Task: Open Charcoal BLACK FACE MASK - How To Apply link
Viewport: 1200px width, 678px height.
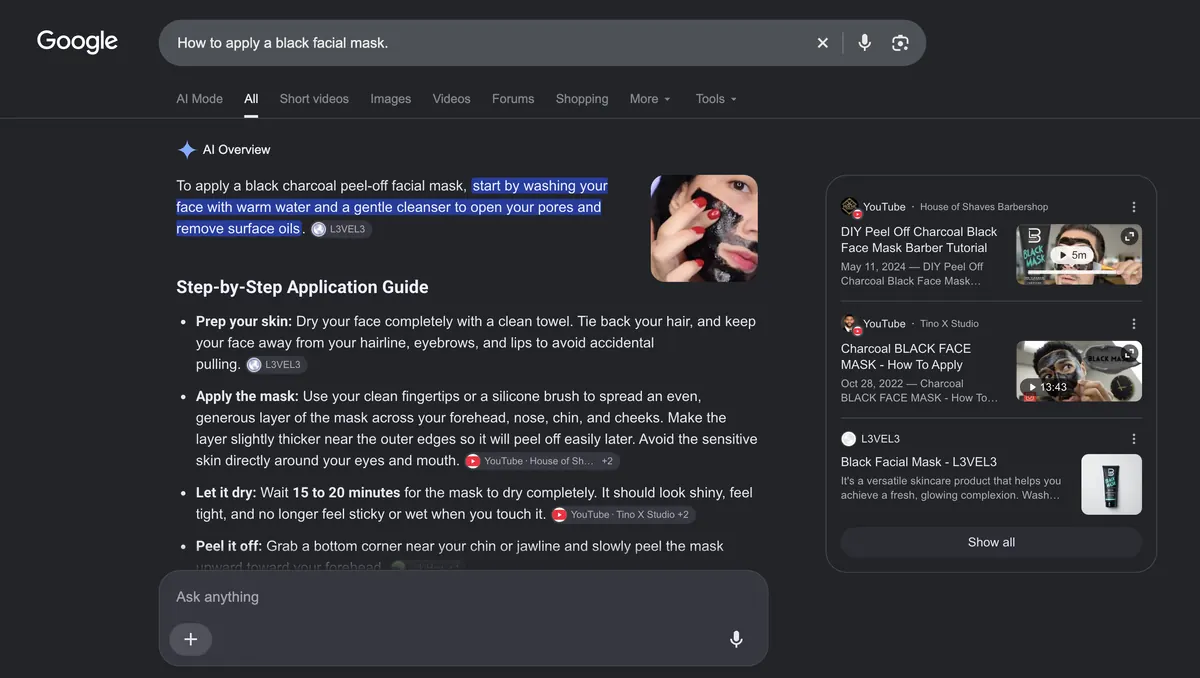Action: pyautogui.click(x=906, y=357)
